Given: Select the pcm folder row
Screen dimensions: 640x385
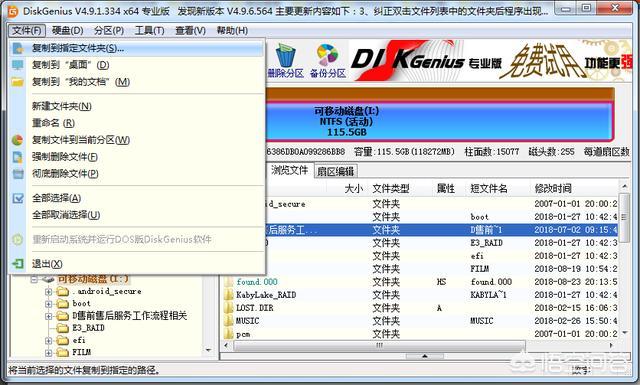Looking at the screenshot, I should pyautogui.click(x=420, y=334).
